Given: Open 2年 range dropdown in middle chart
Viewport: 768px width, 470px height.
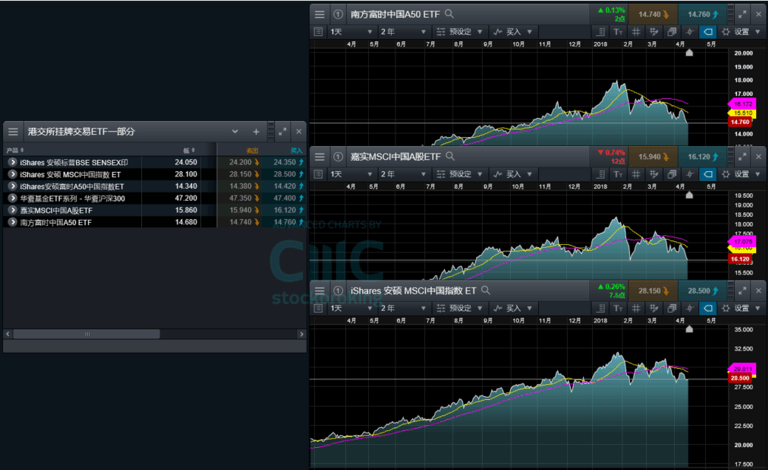Looking at the screenshot, I should click(x=403, y=174).
